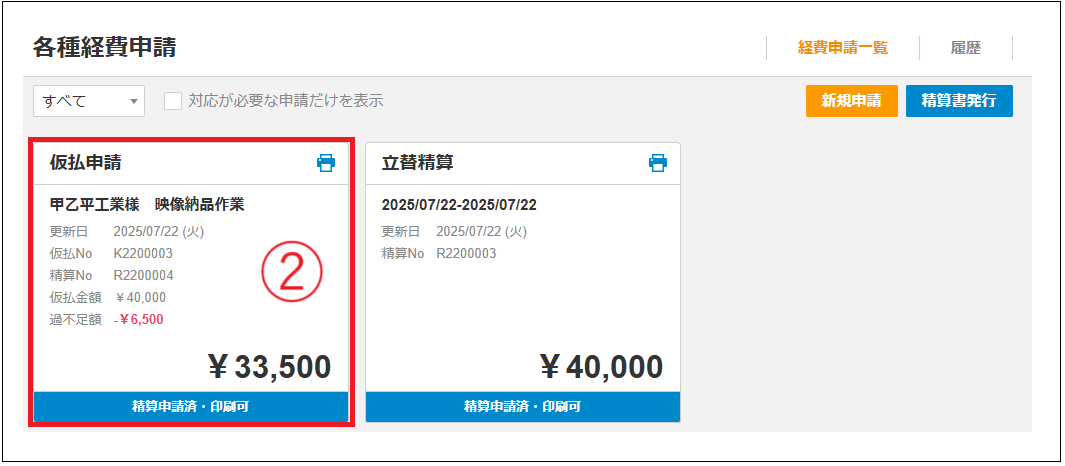This screenshot has width=1065, height=466.
Task: Switch to the 経費申請一覧 tab
Action: point(843,48)
